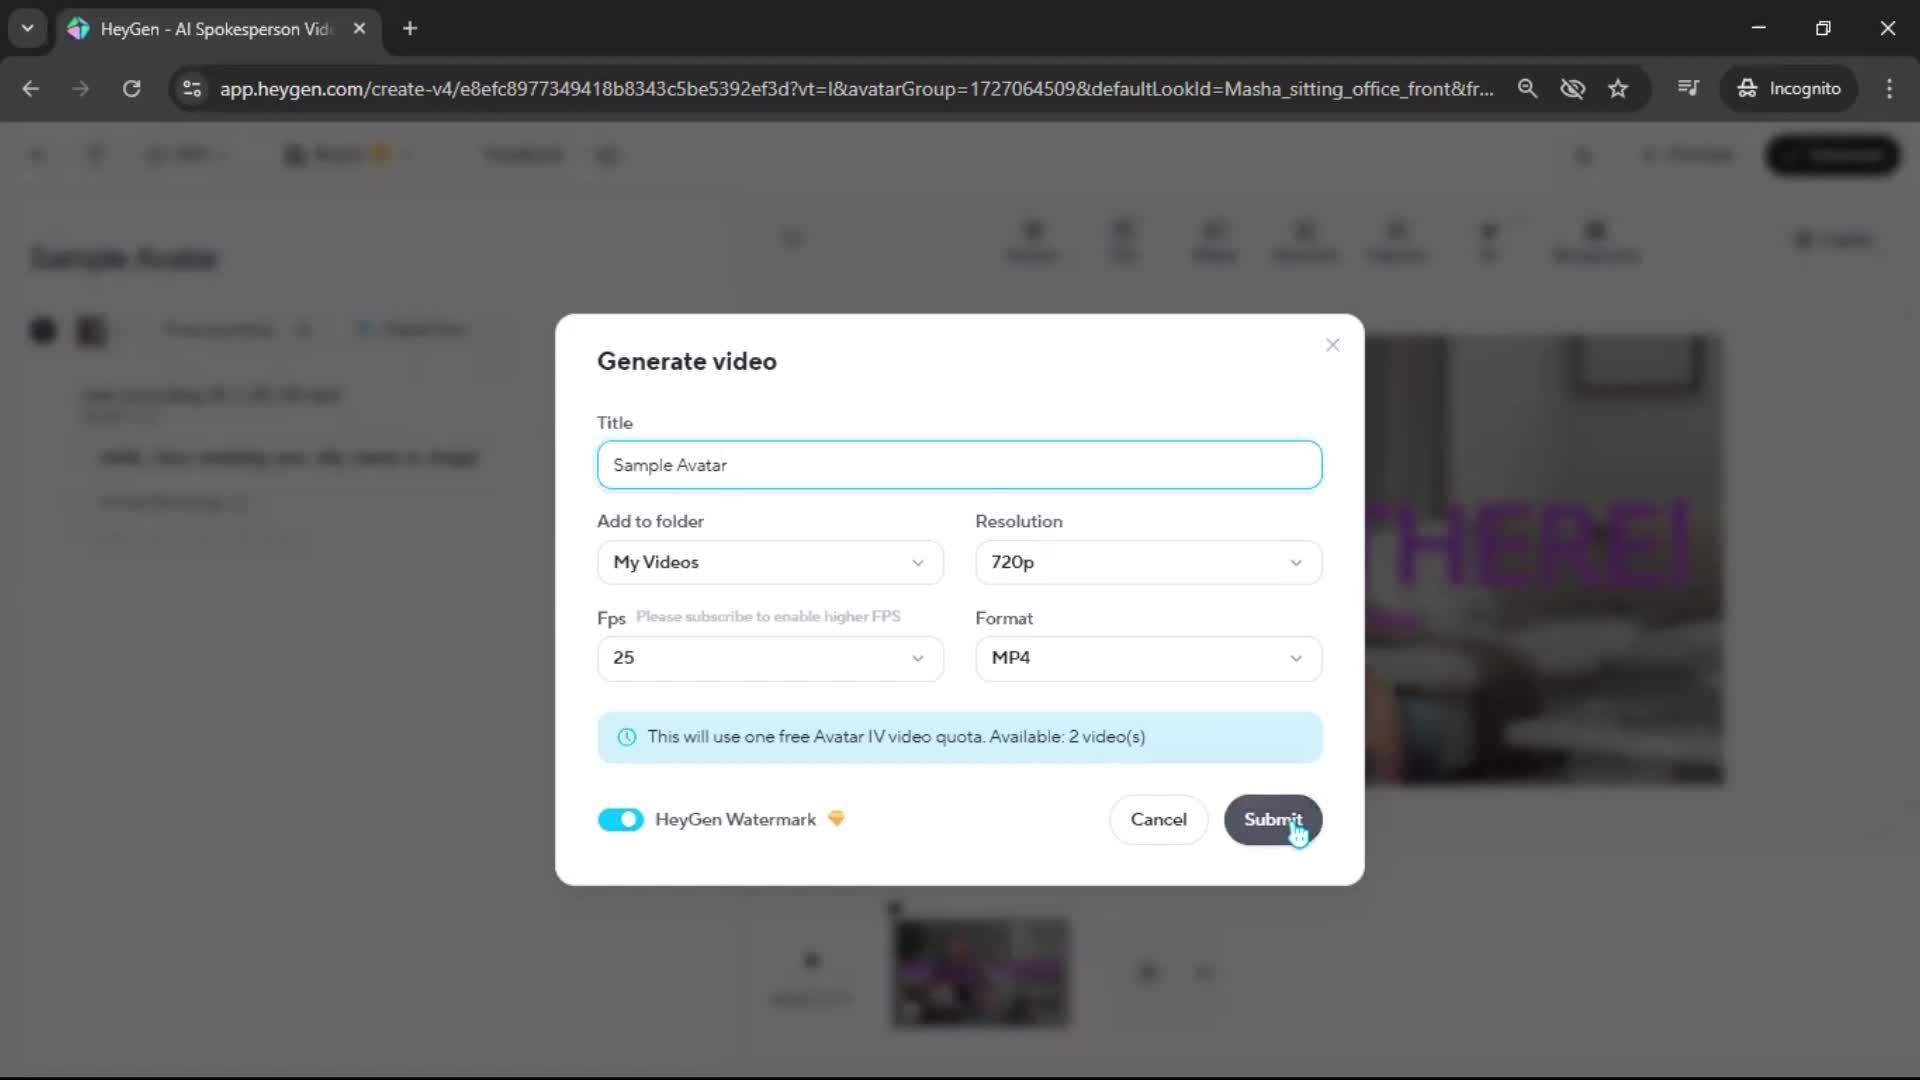1920x1080 pixels.
Task: Toggle the HeyGen Watermark switch
Action: pyautogui.click(x=620, y=820)
